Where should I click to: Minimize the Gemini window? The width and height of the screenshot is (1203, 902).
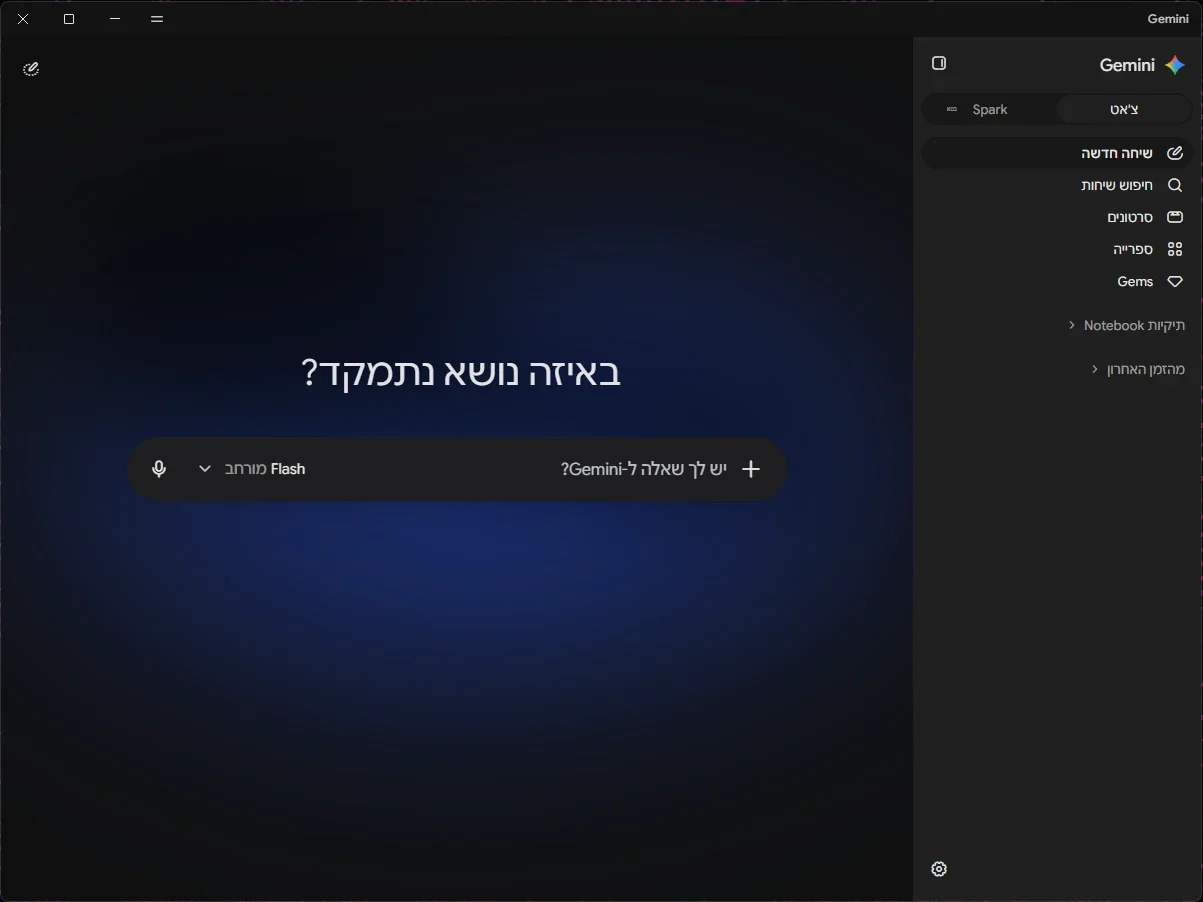115,19
